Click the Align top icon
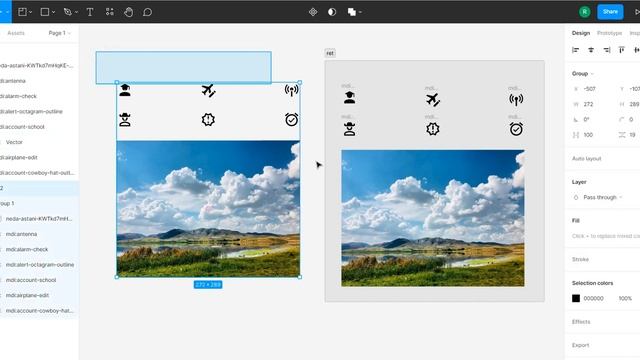Viewport: 640px width, 360px height. pos(622,50)
